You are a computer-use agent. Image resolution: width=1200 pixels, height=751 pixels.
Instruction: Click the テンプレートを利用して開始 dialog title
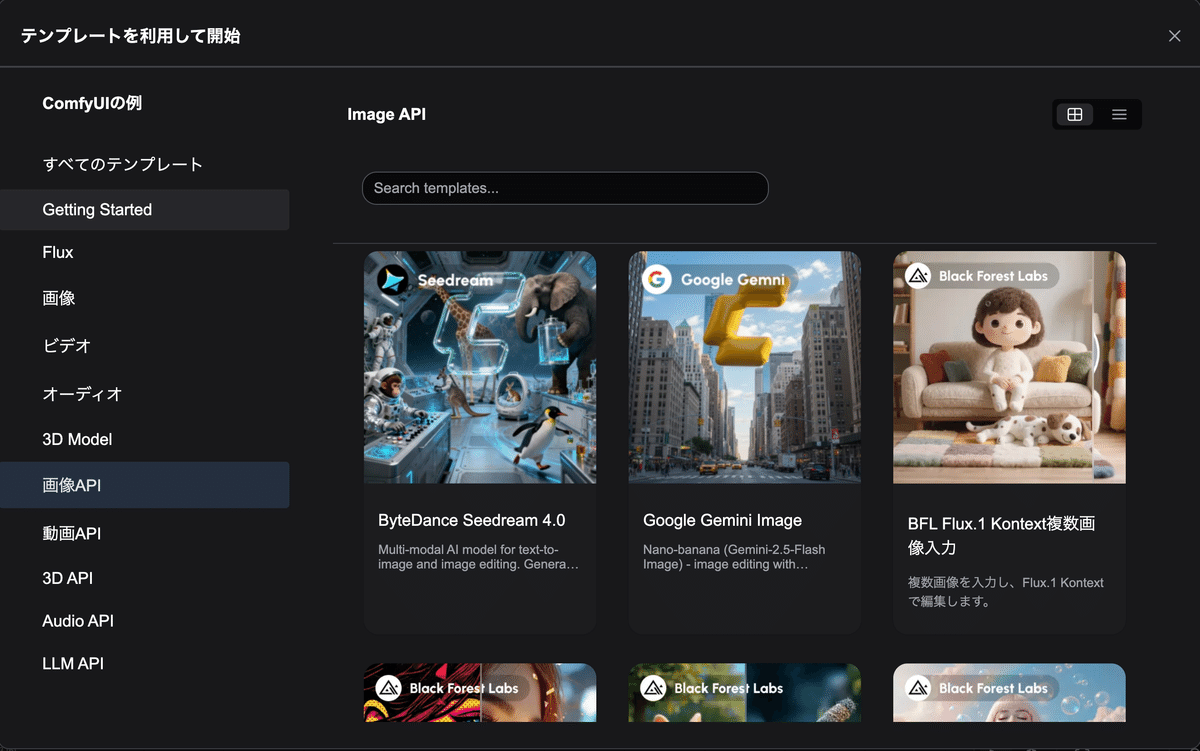click(x=130, y=36)
